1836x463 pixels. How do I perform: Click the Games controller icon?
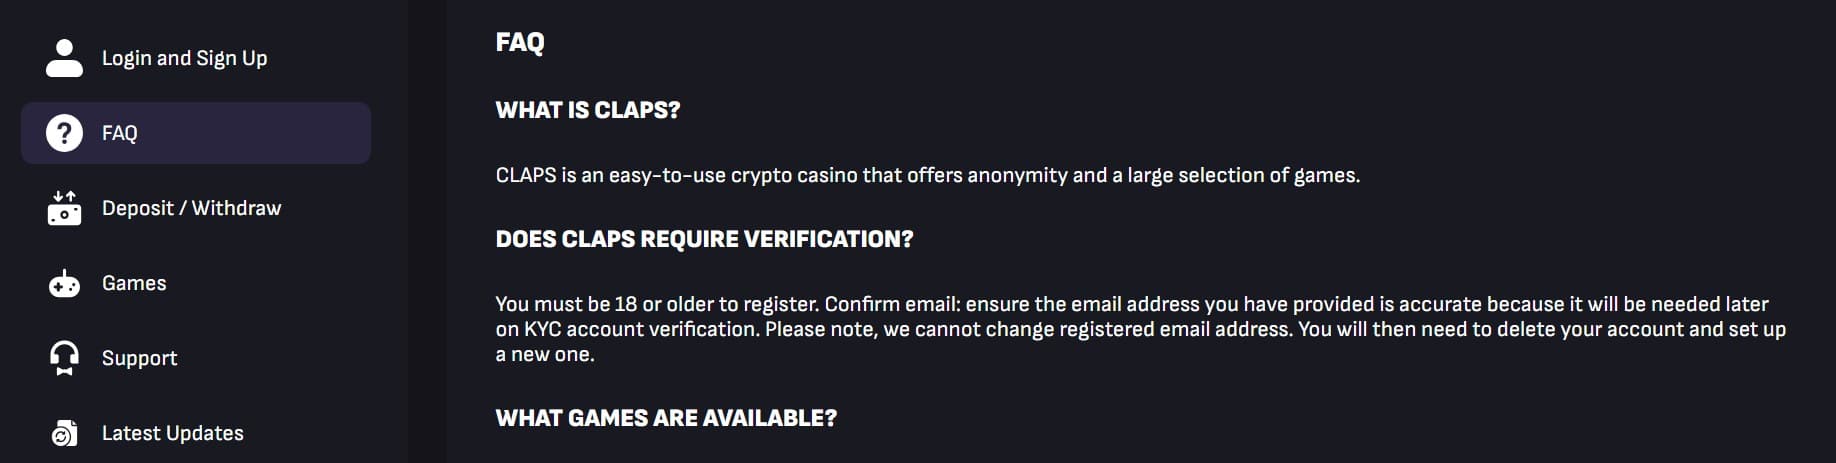(x=65, y=284)
